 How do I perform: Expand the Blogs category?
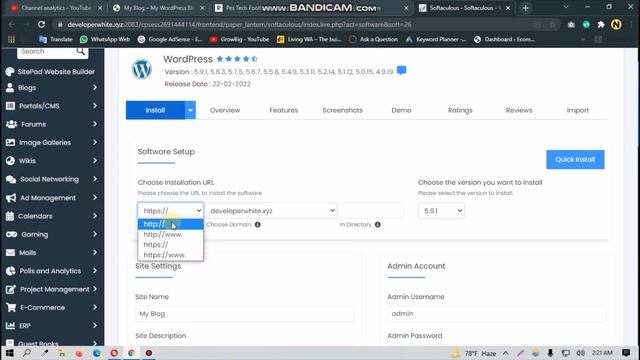[x=95, y=88]
